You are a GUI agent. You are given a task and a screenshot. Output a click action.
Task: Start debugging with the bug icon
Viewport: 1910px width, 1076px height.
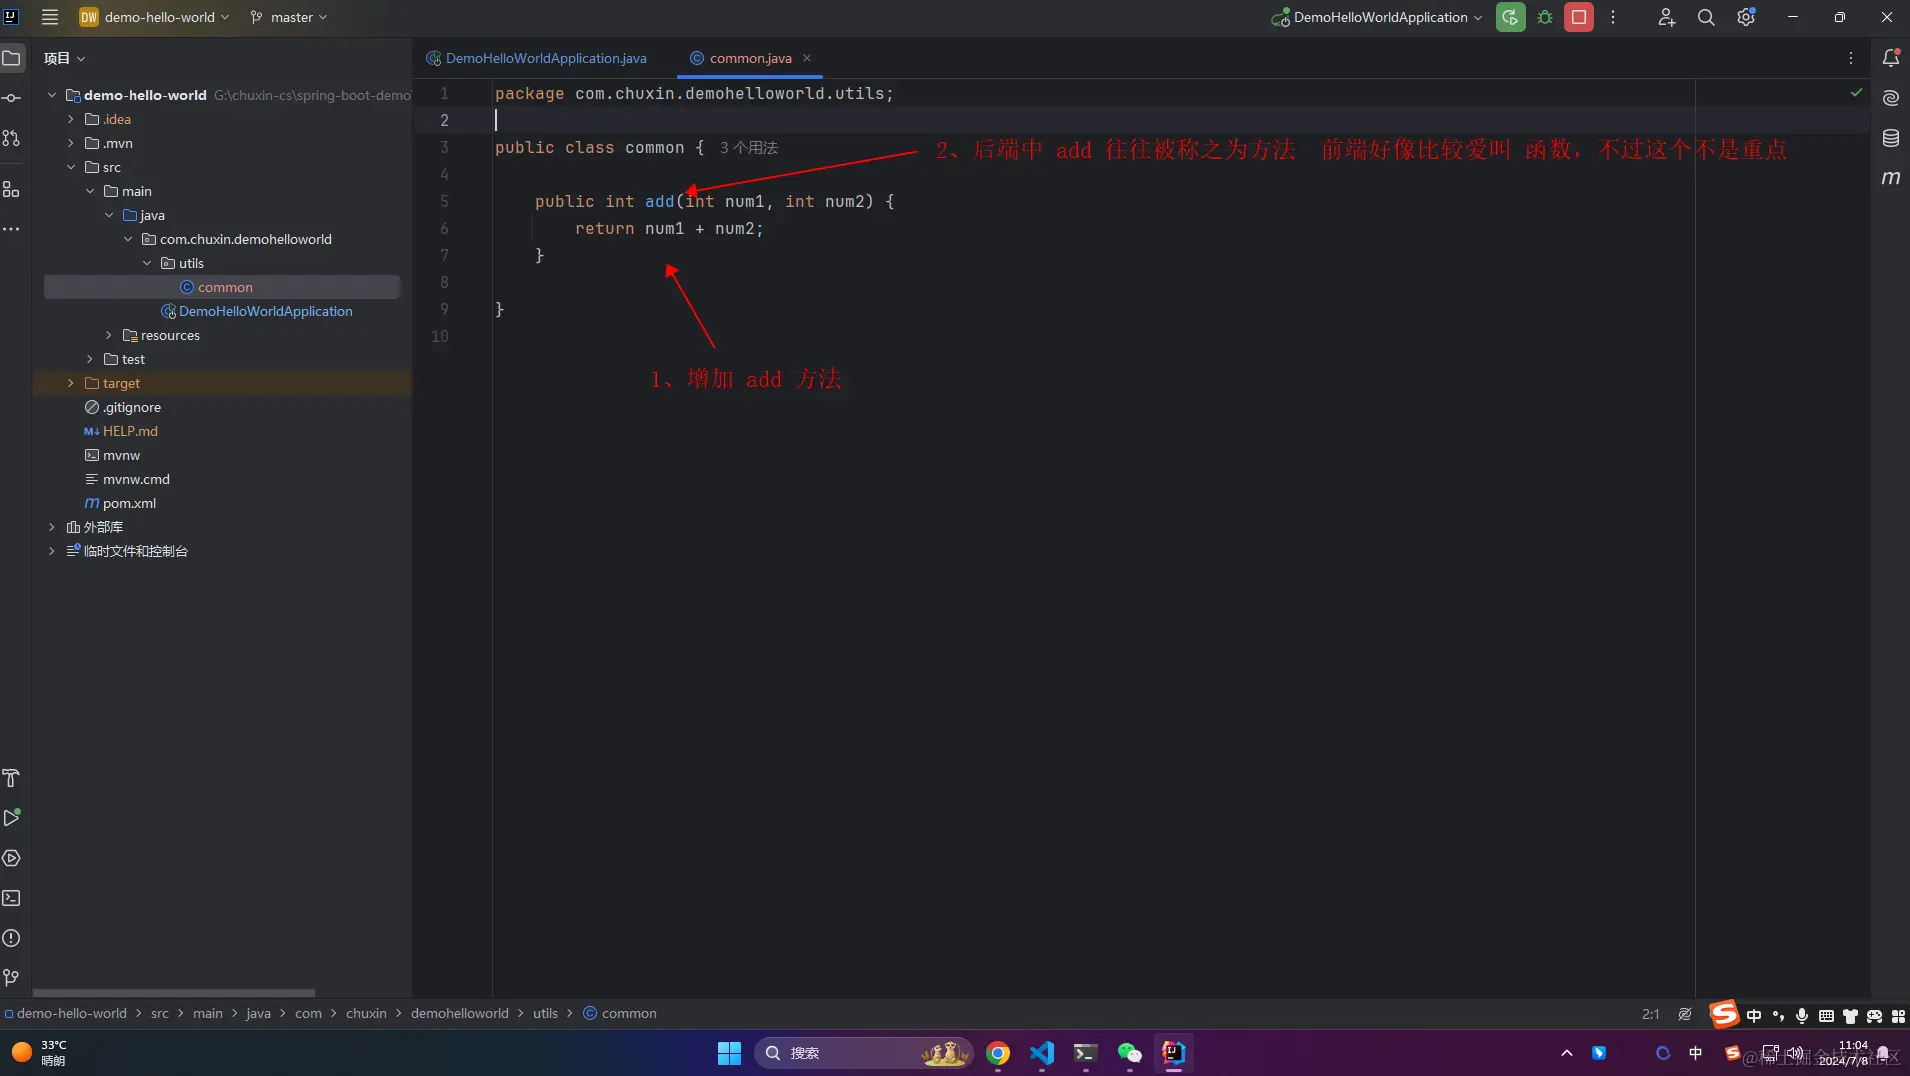point(1545,17)
